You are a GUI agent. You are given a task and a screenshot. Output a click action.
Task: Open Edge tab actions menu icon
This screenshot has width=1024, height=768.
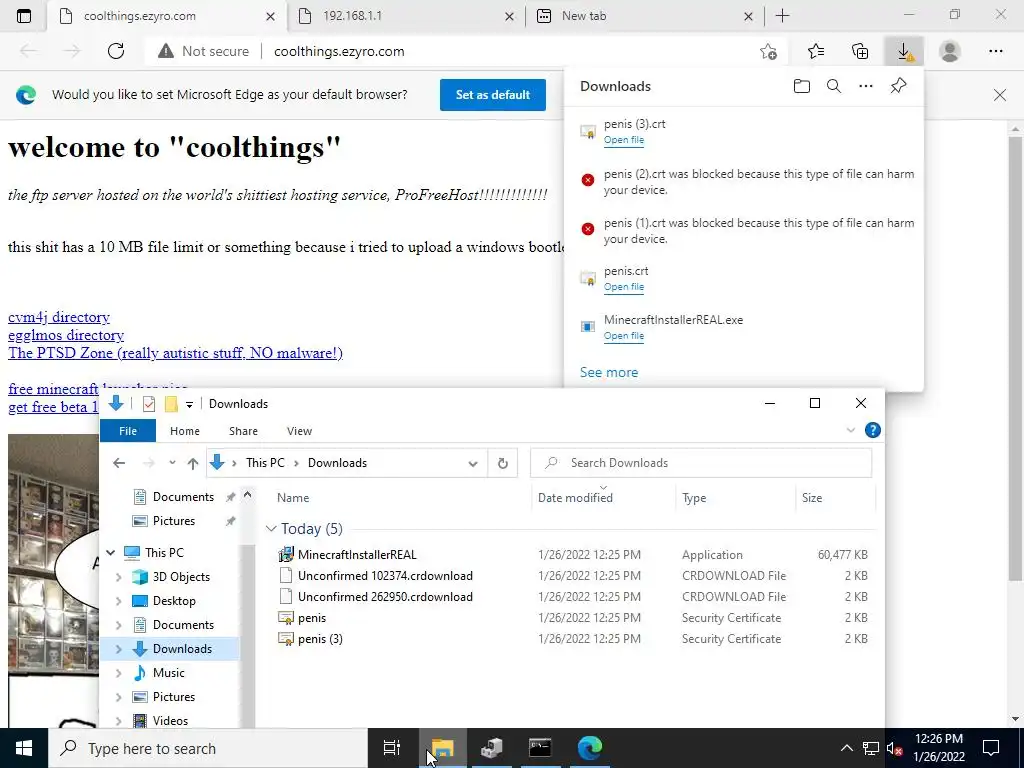click(24, 16)
